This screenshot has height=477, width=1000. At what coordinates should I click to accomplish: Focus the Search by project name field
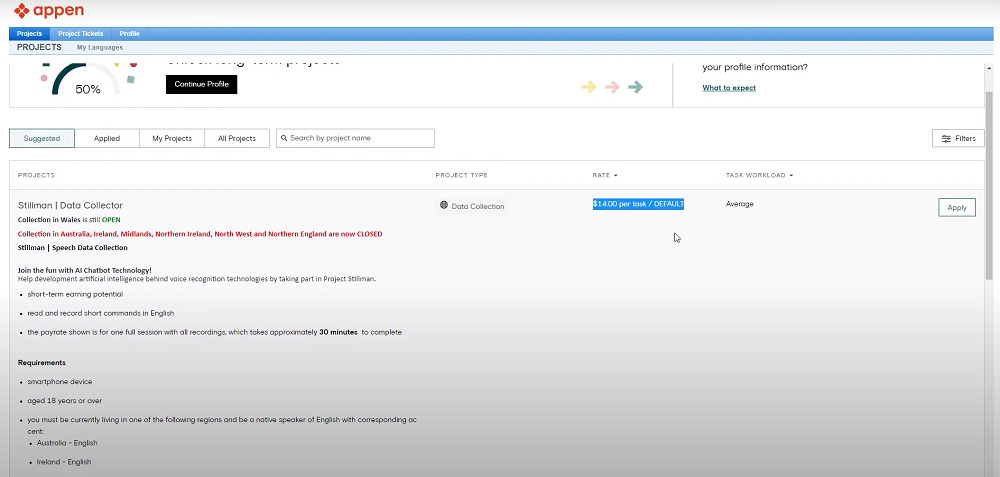coord(360,138)
